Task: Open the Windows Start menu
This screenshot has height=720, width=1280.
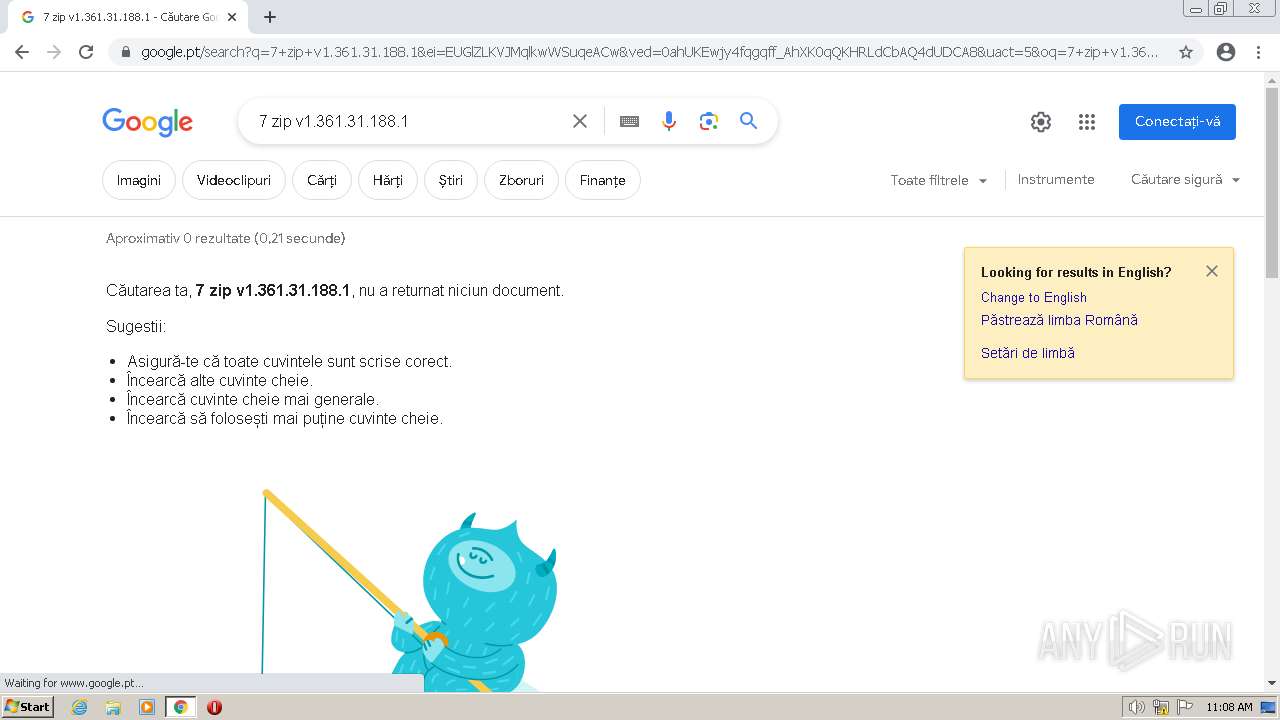Action: tap(28, 707)
